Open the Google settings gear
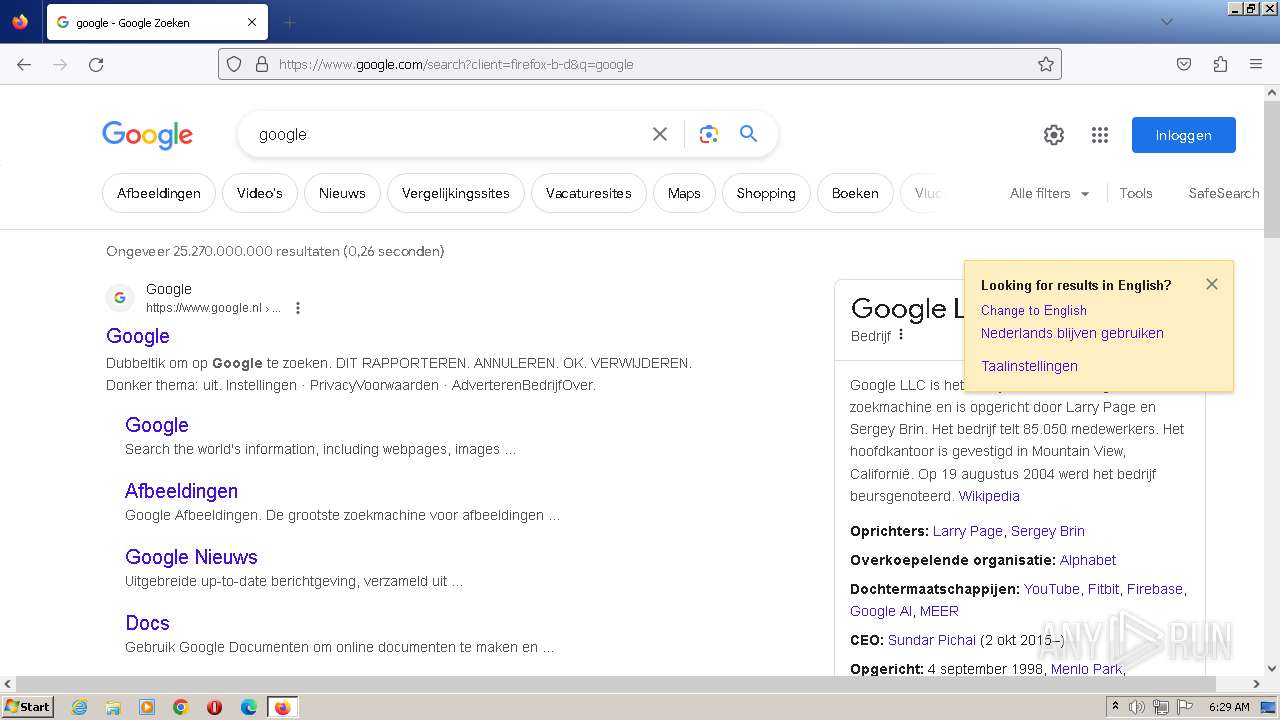1280x720 pixels. click(x=1054, y=135)
